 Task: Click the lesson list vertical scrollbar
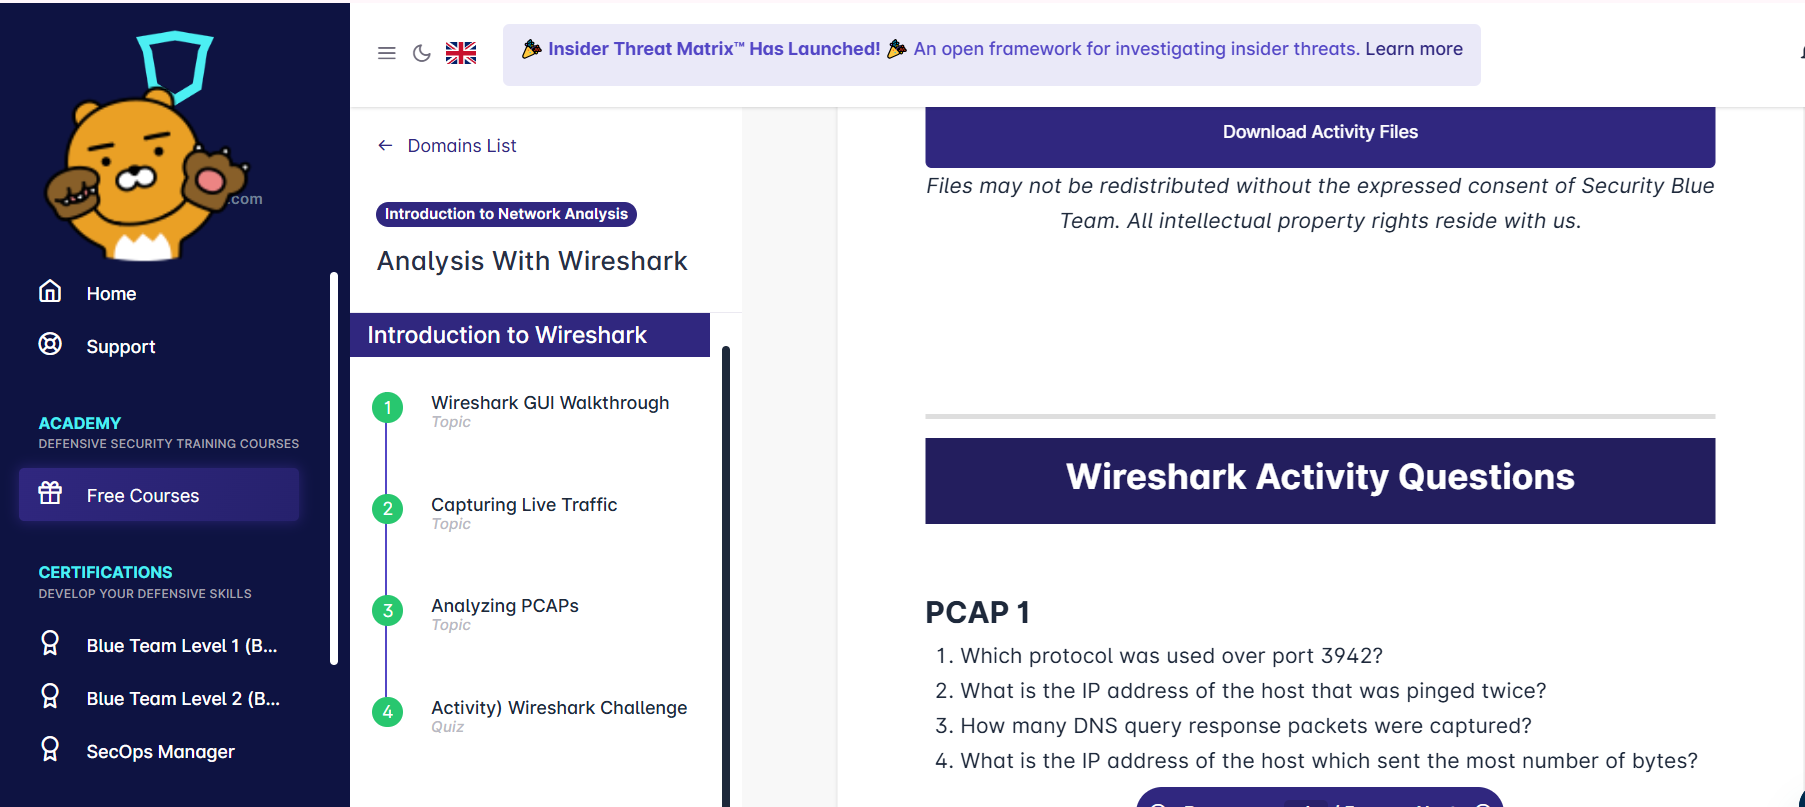726,576
